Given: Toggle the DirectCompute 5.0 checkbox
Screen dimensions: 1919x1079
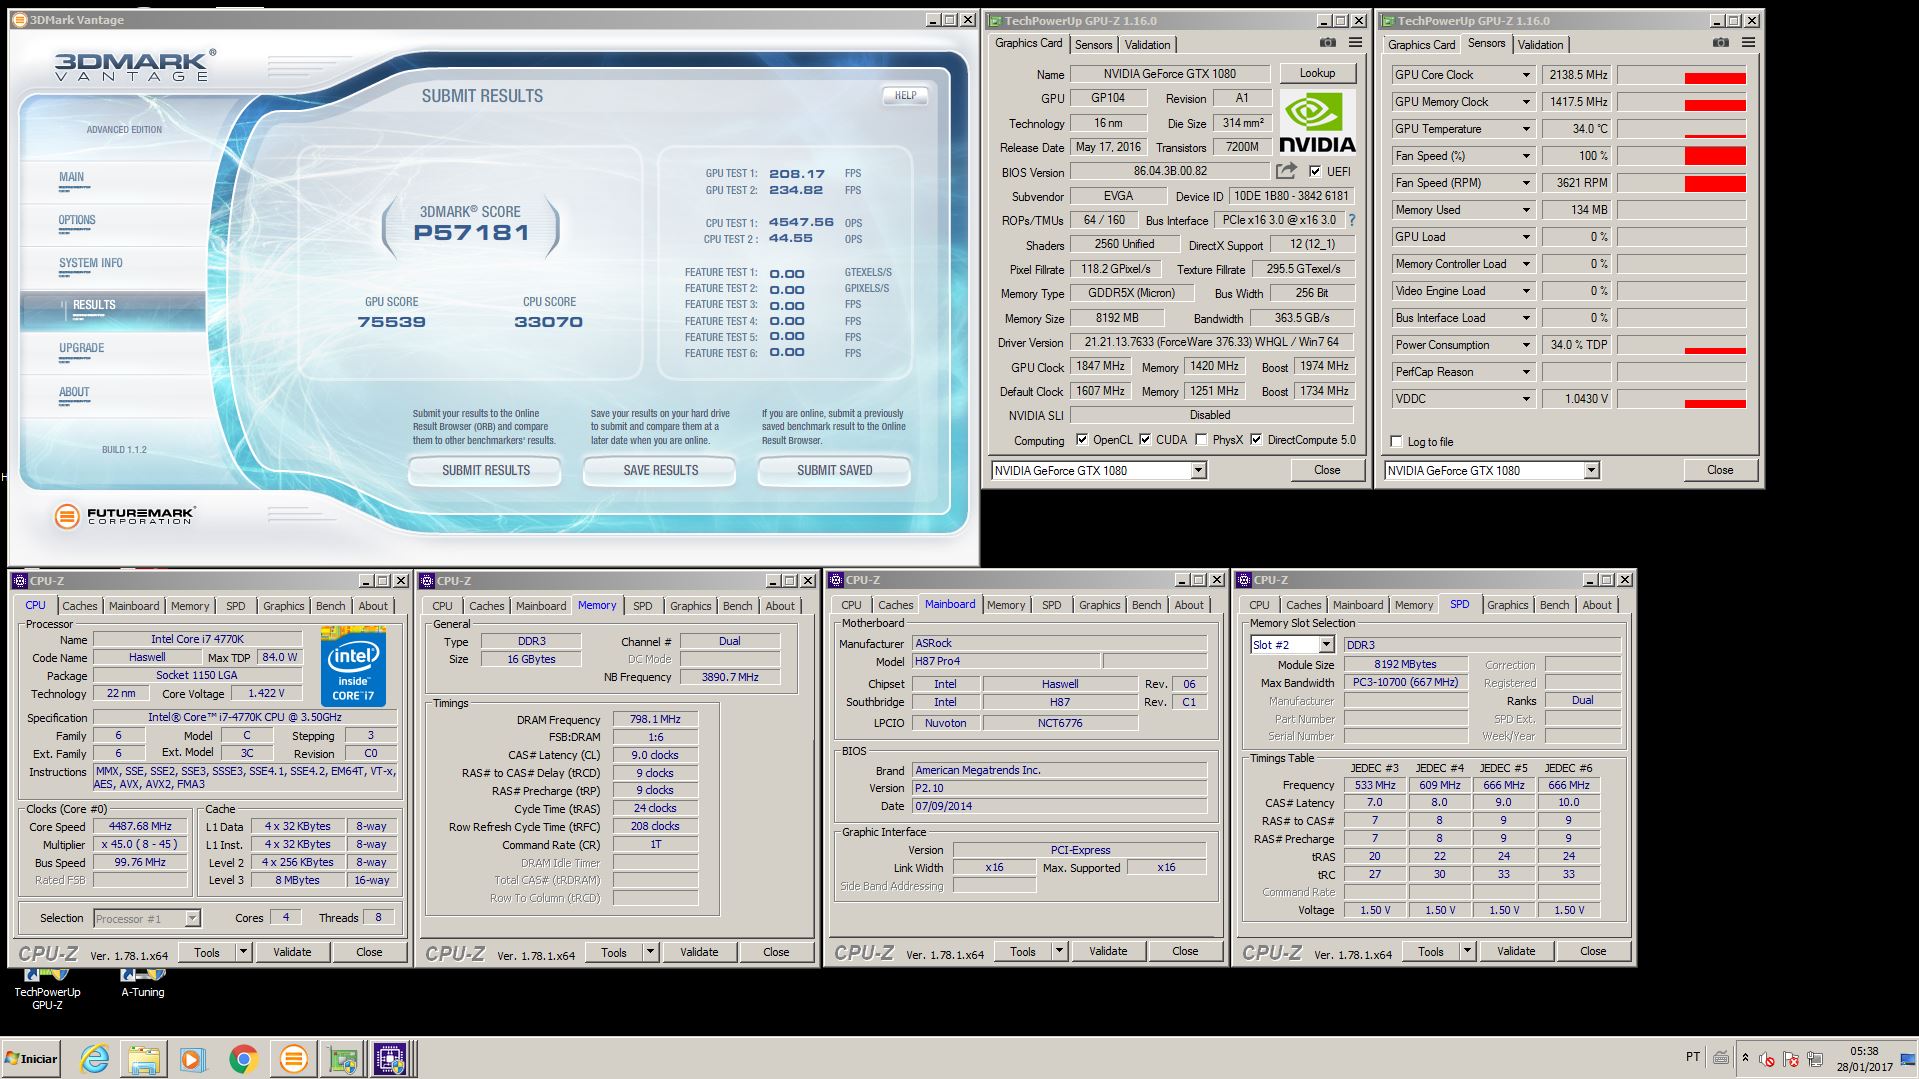Looking at the screenshot, I should 1256,439.
